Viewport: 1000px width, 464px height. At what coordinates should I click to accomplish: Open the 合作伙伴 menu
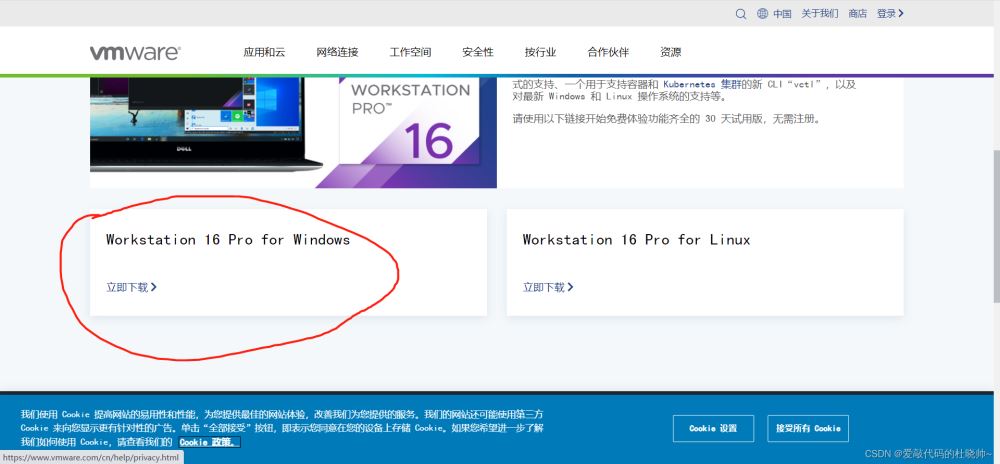coord(608,53)
